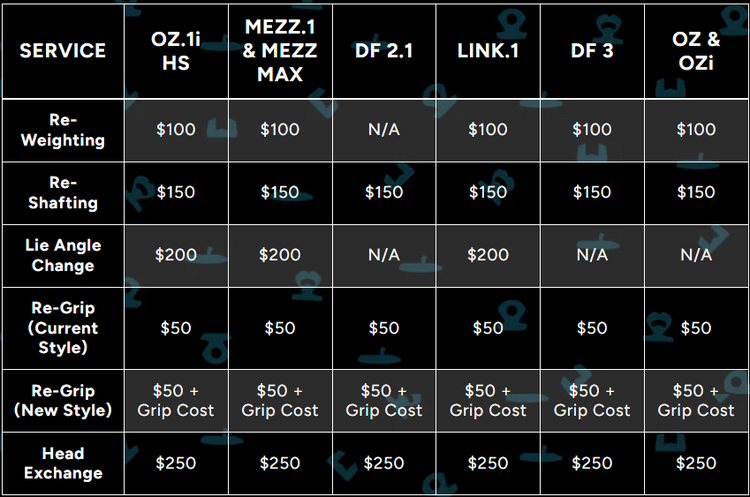Click Re-Grip Current Style $50 under OZ.1i HS
750x497 pixels.
[x=176, y=327]
